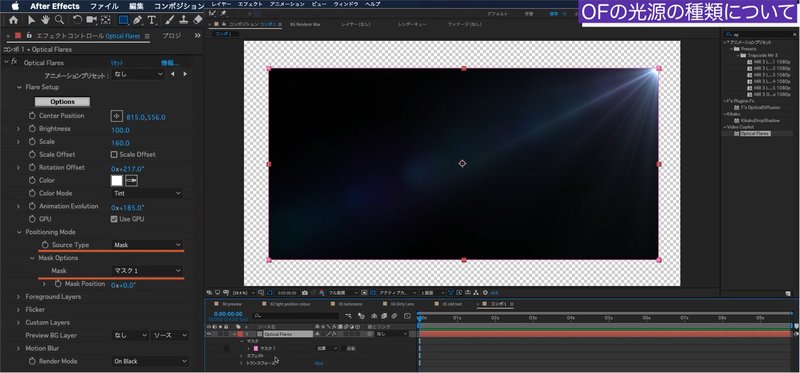The width and height of the screenshot is (800, 373).
Task: Open the effect controls panel menu icon
Action: 147,36
